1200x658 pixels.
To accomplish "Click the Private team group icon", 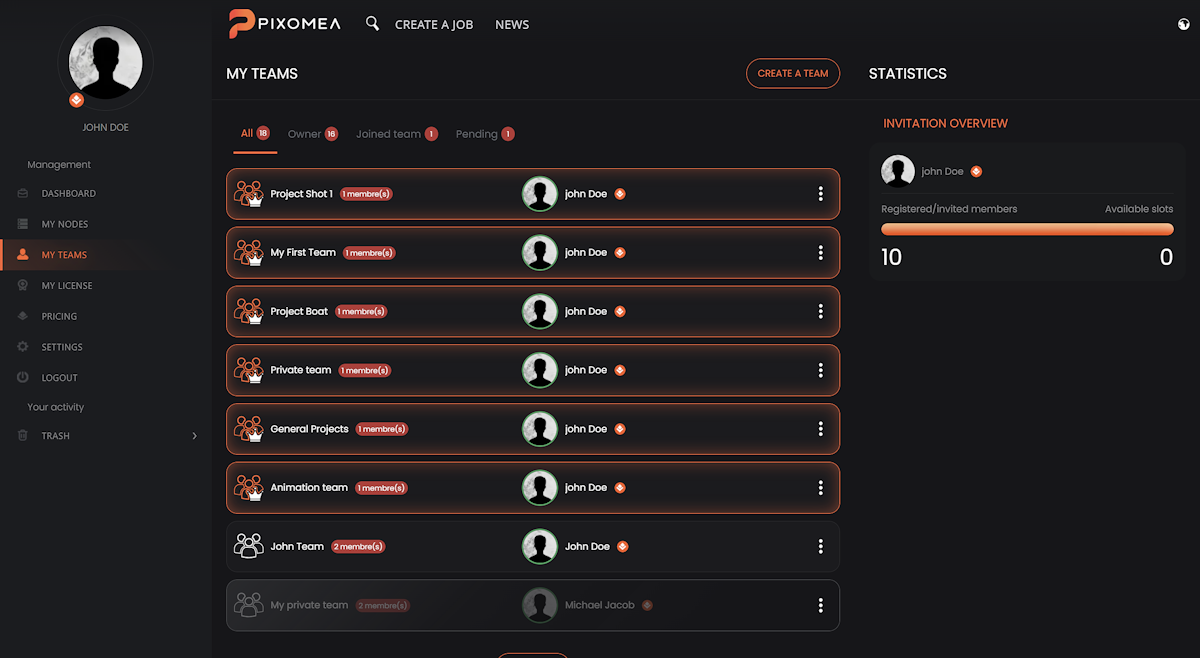I will (248, 370).
